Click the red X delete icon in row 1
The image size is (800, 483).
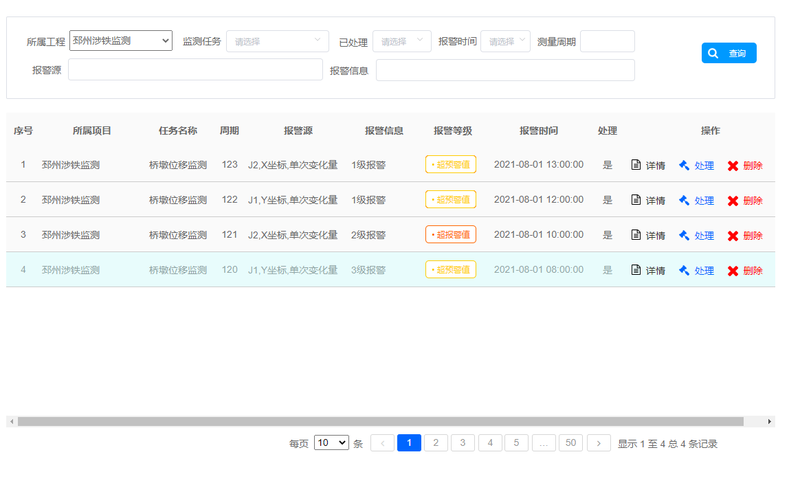pos(733,166)
